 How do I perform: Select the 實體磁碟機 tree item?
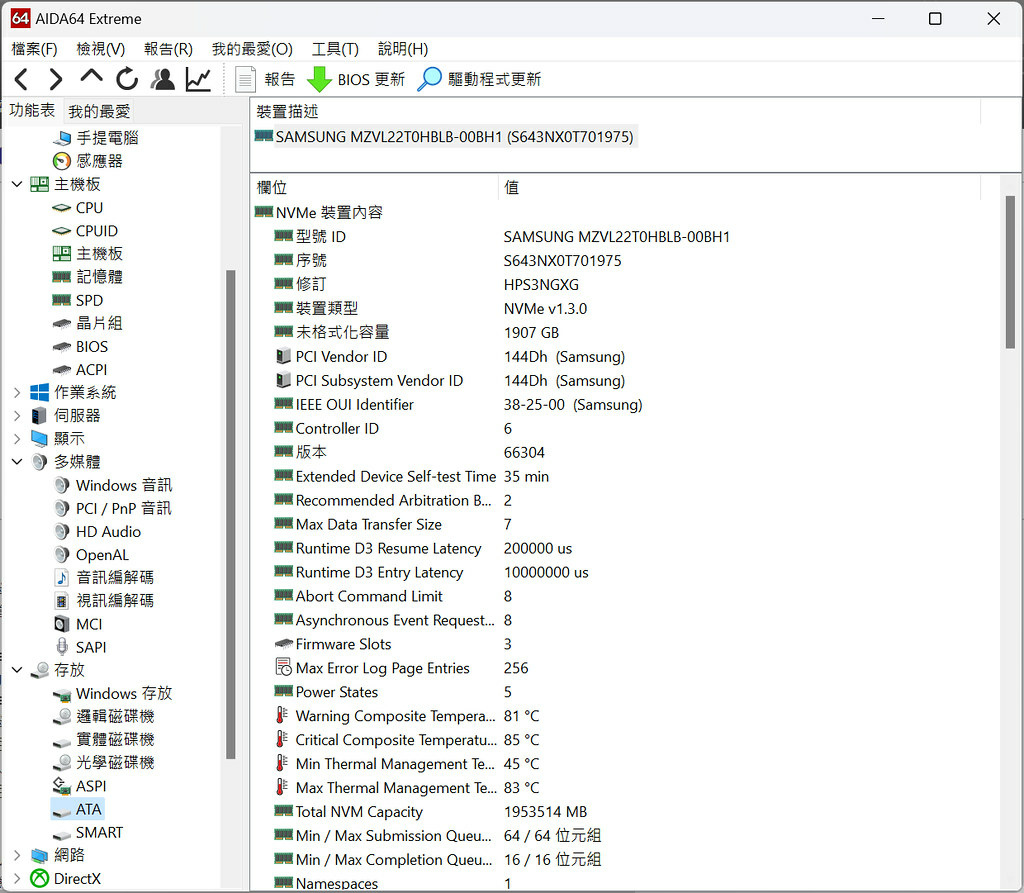click(x=103, y=740)
